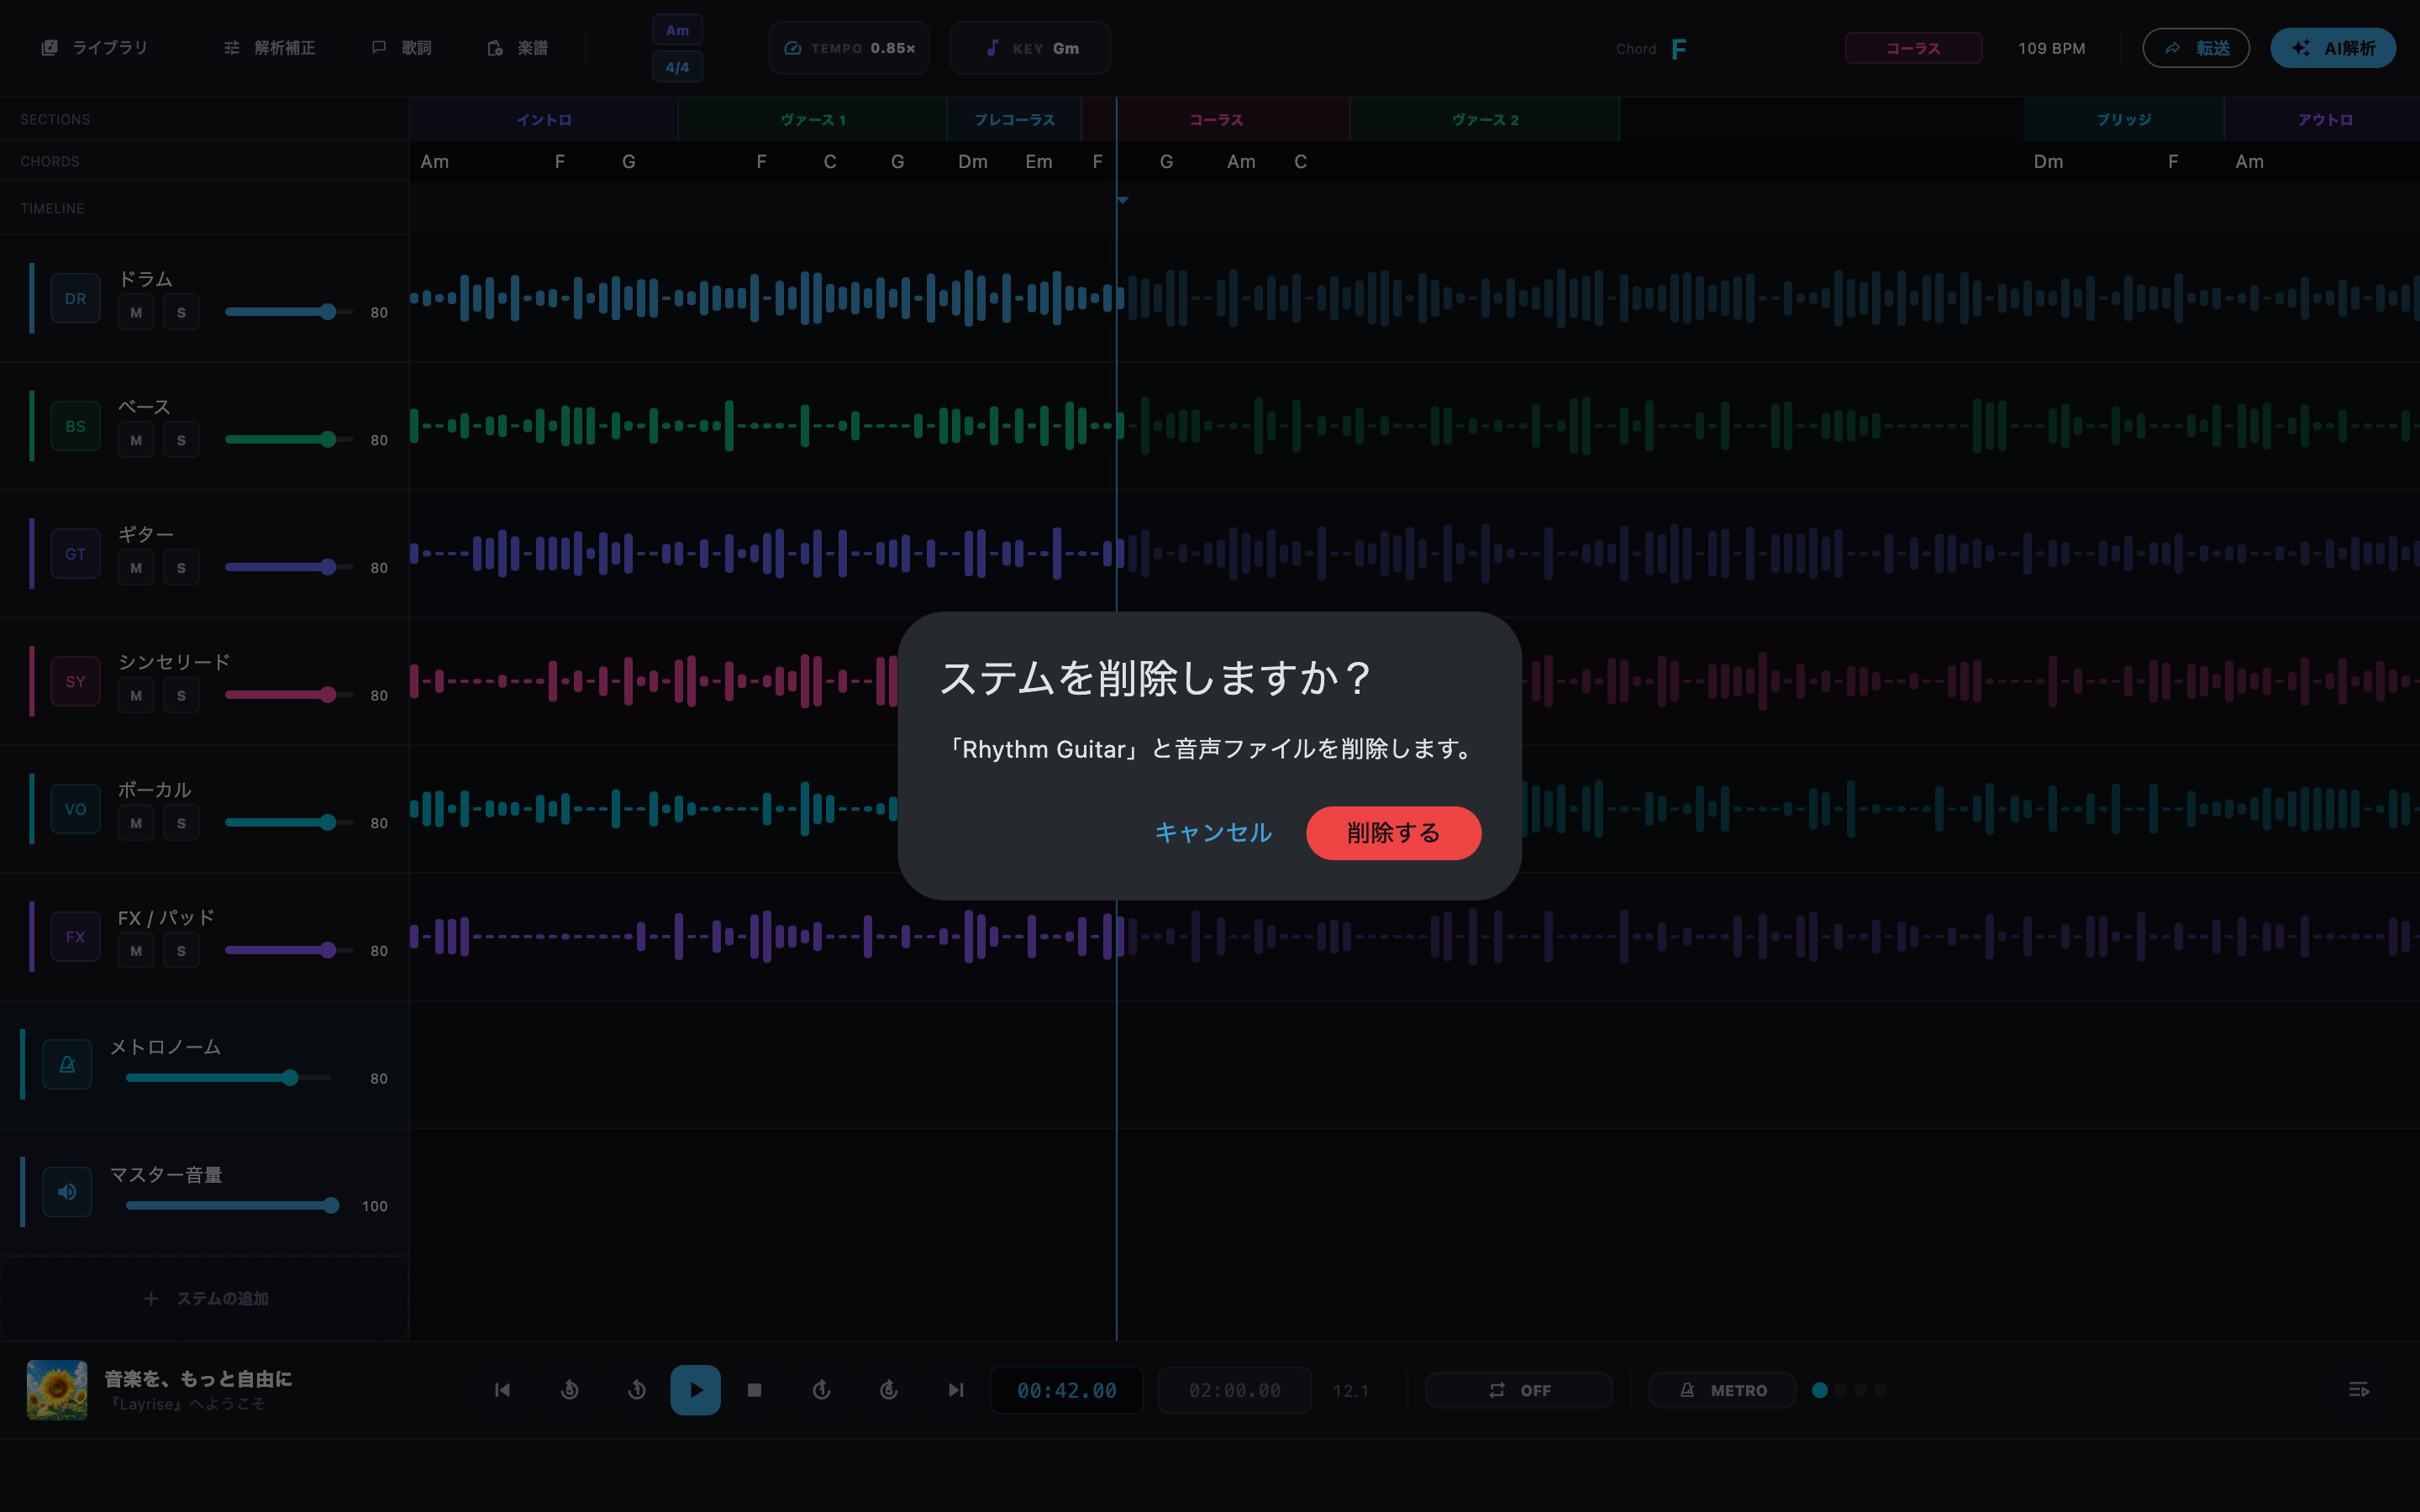This screenshot has height=1512, width=2420.
Task: Click the sunflower album artwork thumbnail
Action: (x=57, y=1390)
